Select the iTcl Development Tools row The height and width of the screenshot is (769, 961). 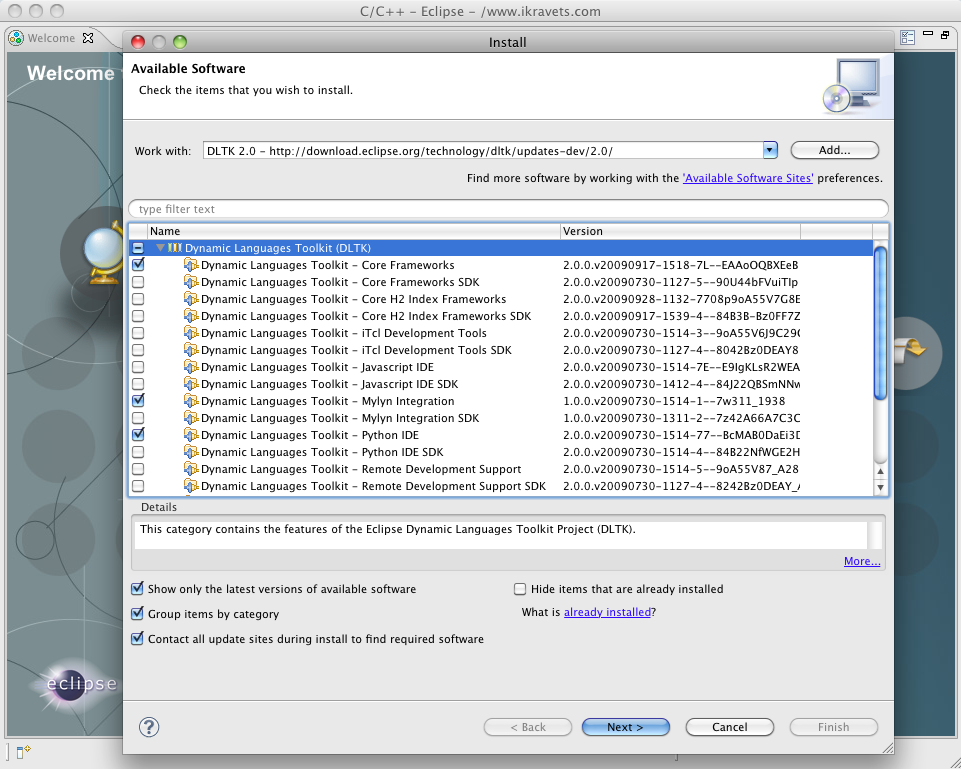(x=501, y=333)
